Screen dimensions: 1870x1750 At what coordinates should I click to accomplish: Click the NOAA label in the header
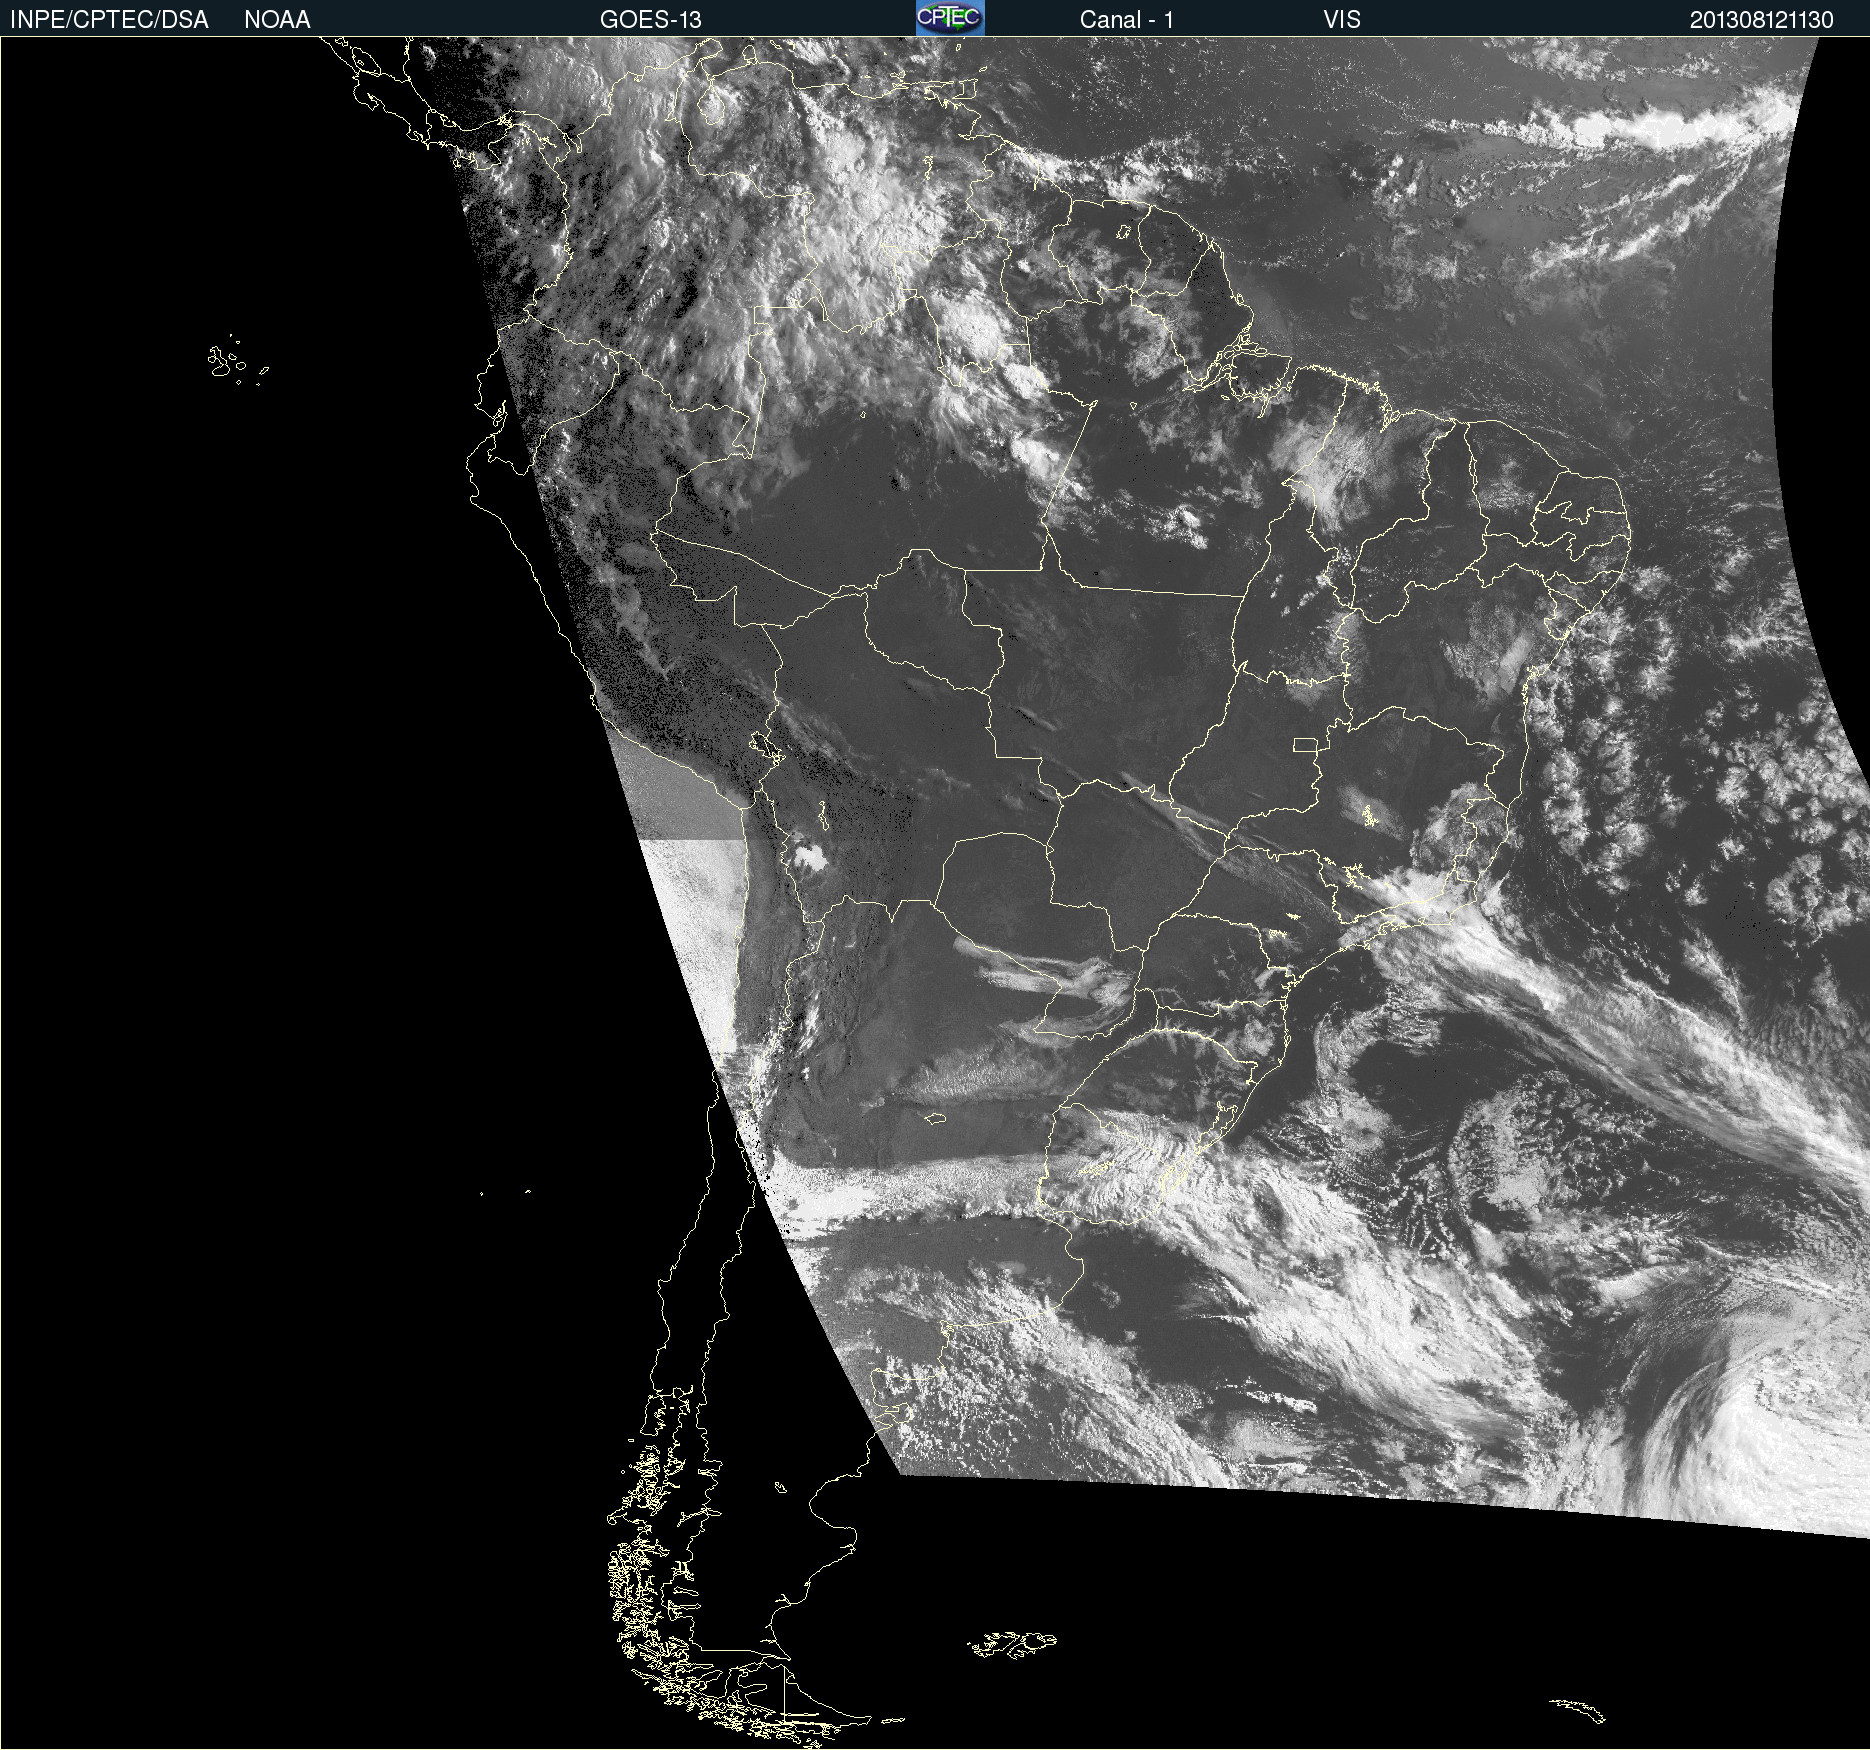click(x=277, y=20)
